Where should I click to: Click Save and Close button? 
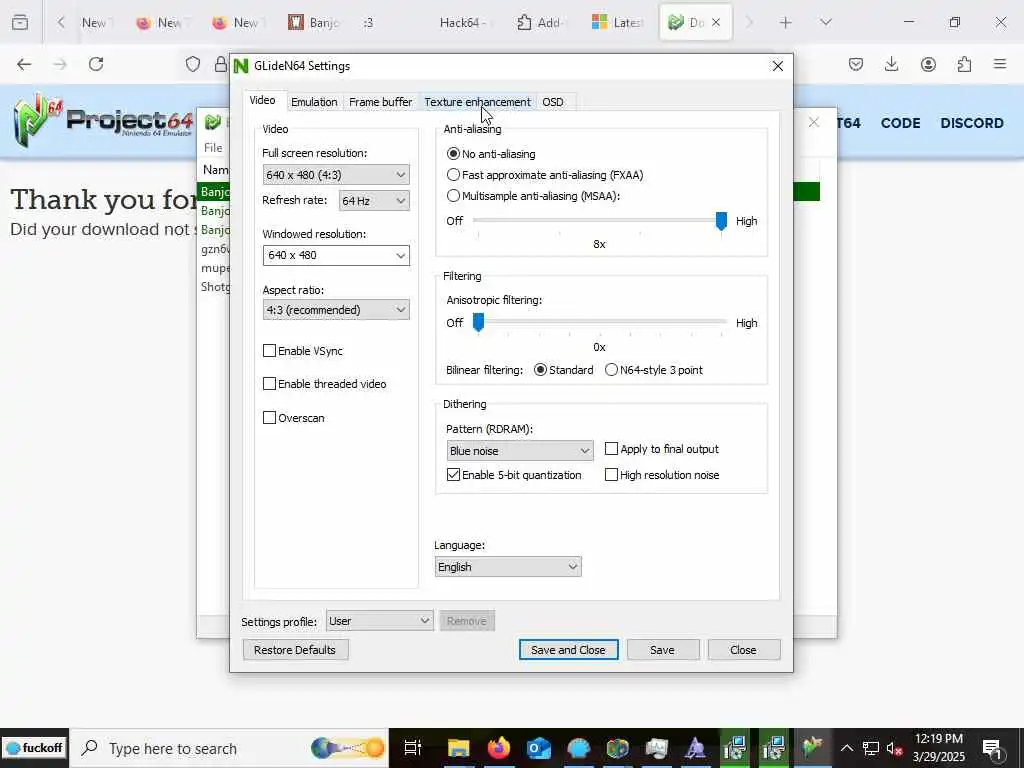point(568,650)
